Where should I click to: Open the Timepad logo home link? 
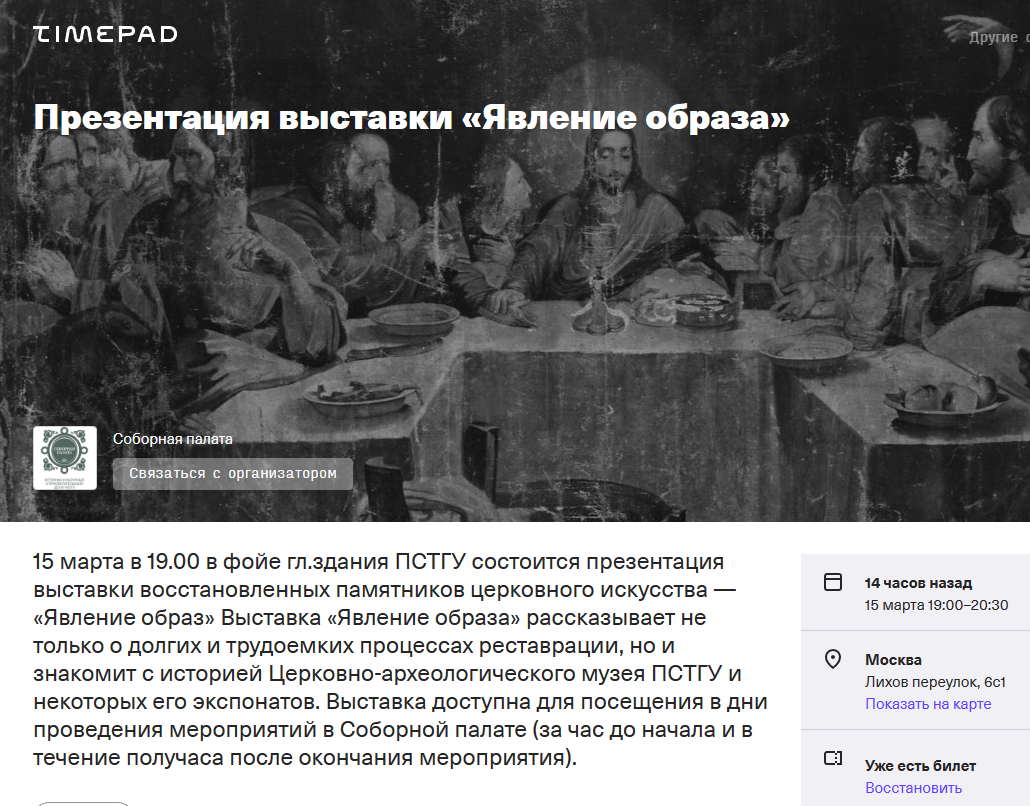click(105, 34)
